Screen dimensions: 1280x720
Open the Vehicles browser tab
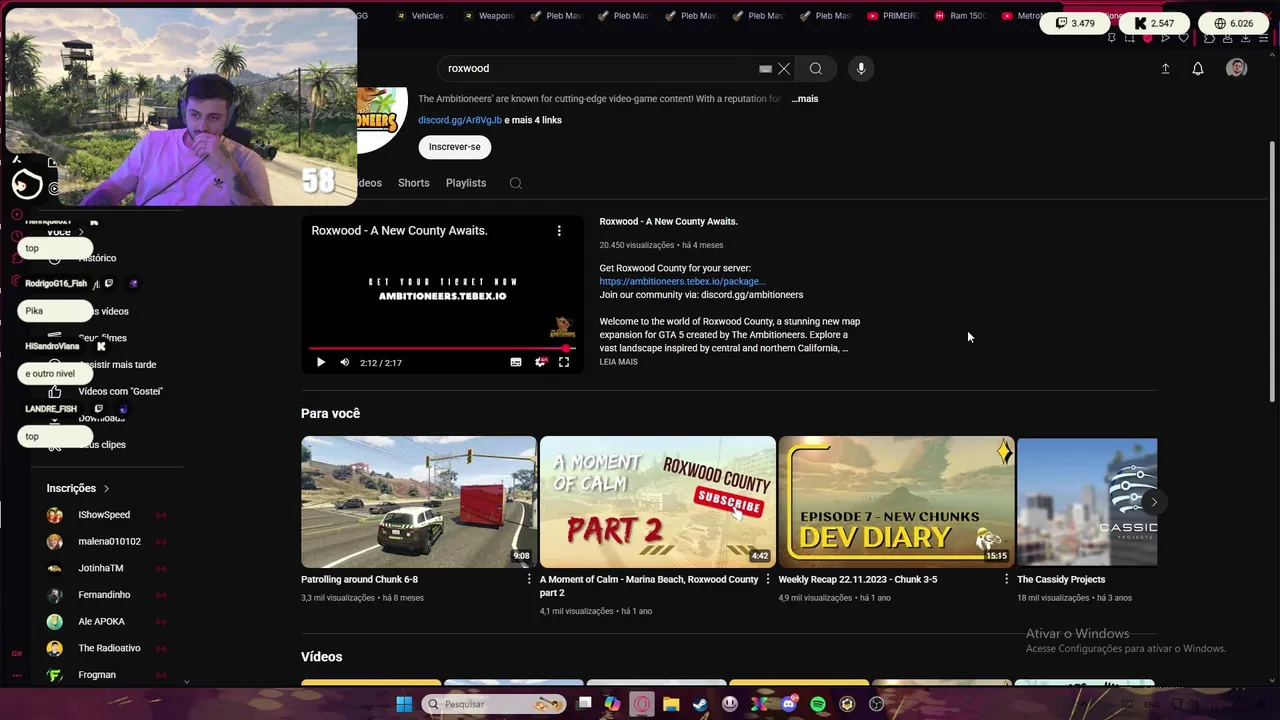(419, 16)
